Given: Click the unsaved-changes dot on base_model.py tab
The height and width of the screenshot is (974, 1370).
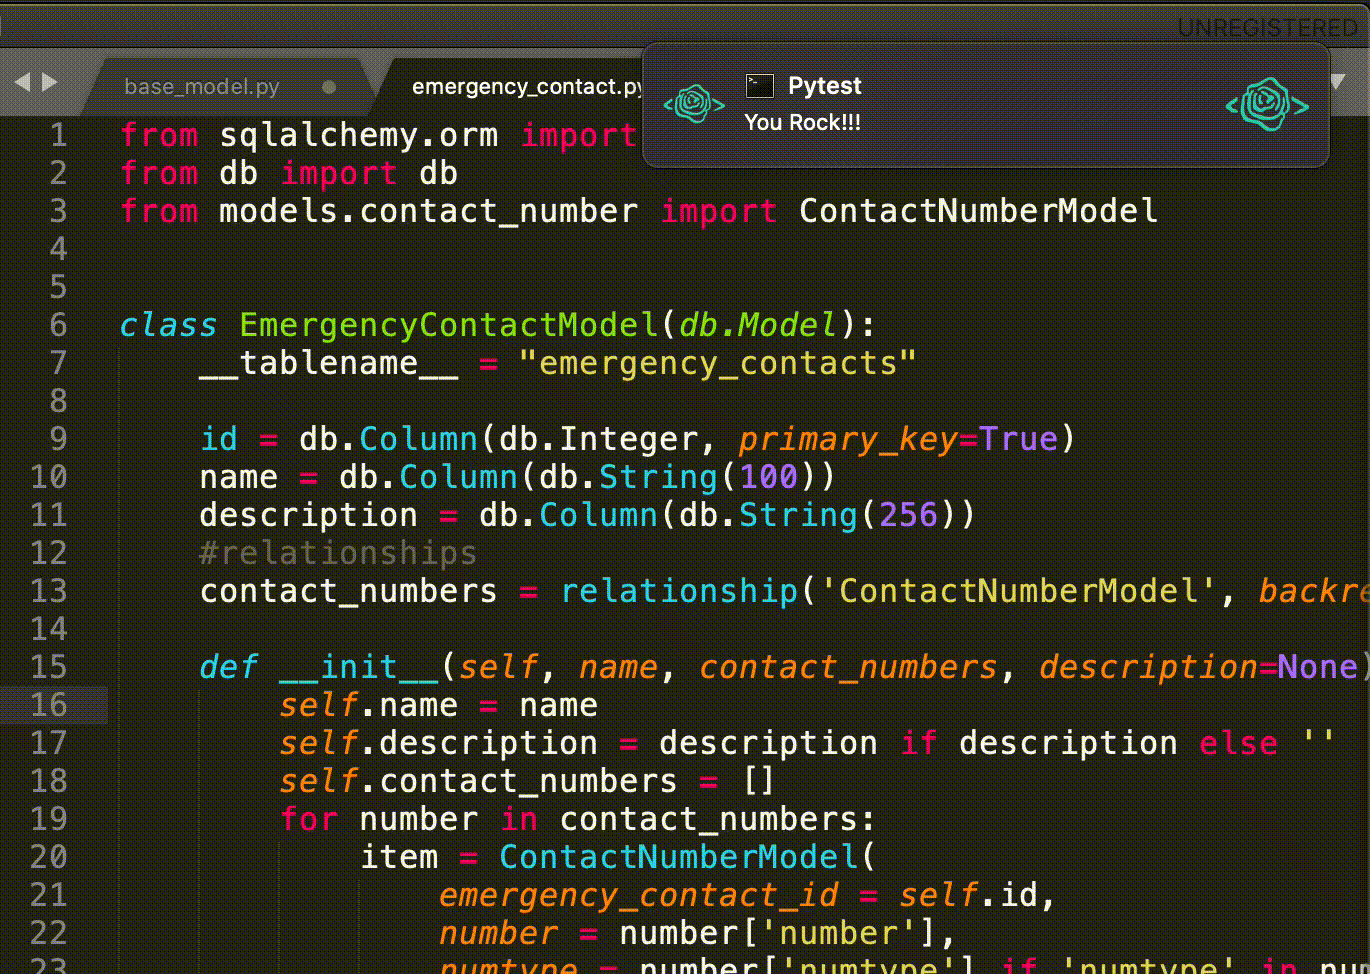Looking at the screenshot, I should coord(329,87).
